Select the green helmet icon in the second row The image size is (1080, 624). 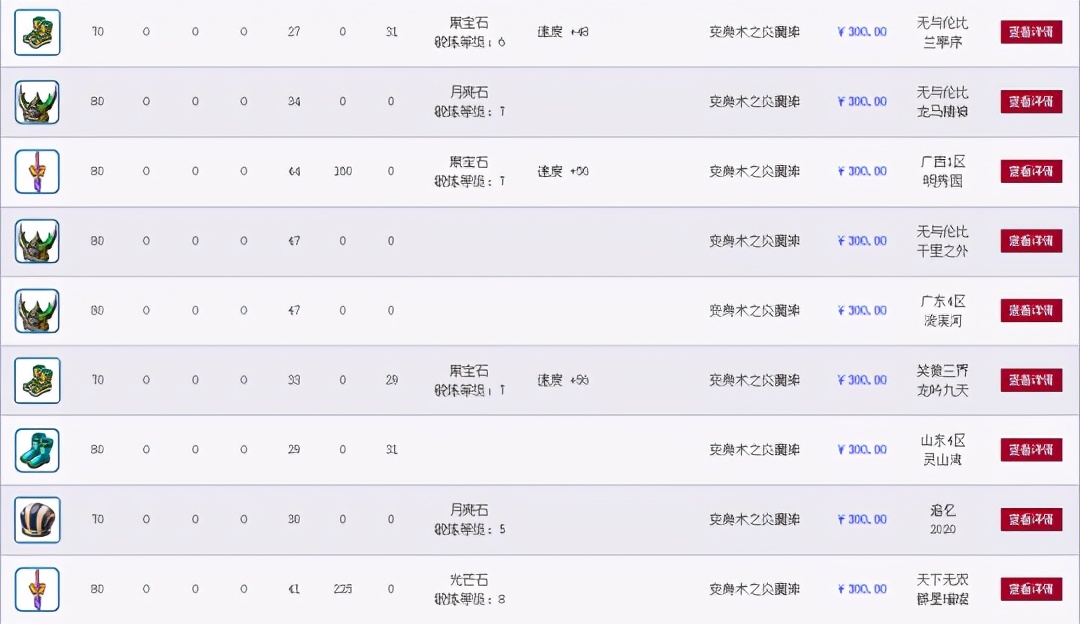36,101
